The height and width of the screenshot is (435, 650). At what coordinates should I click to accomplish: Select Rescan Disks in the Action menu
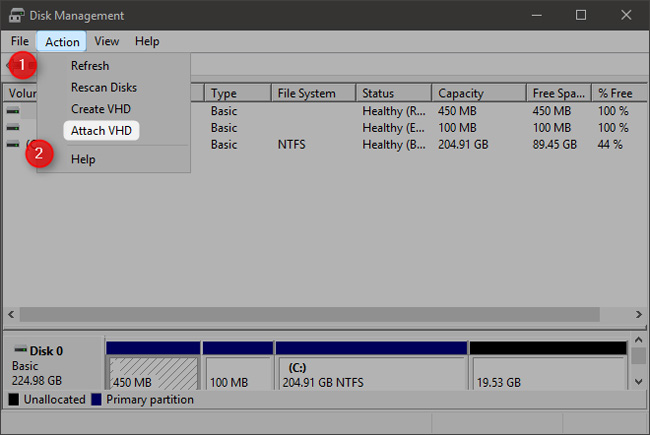[x=103, y=87]
